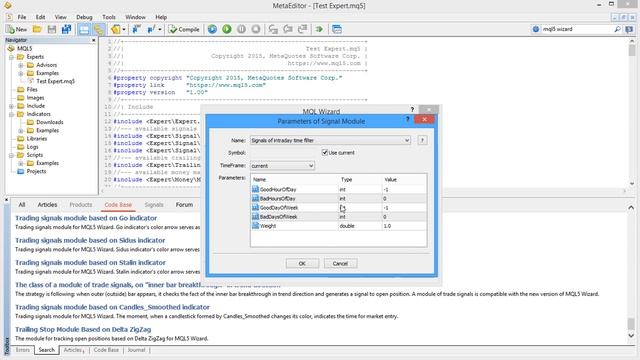Click the icon right of search magnifier
Viewport: 640px width, 360px height.
[629, 29]
